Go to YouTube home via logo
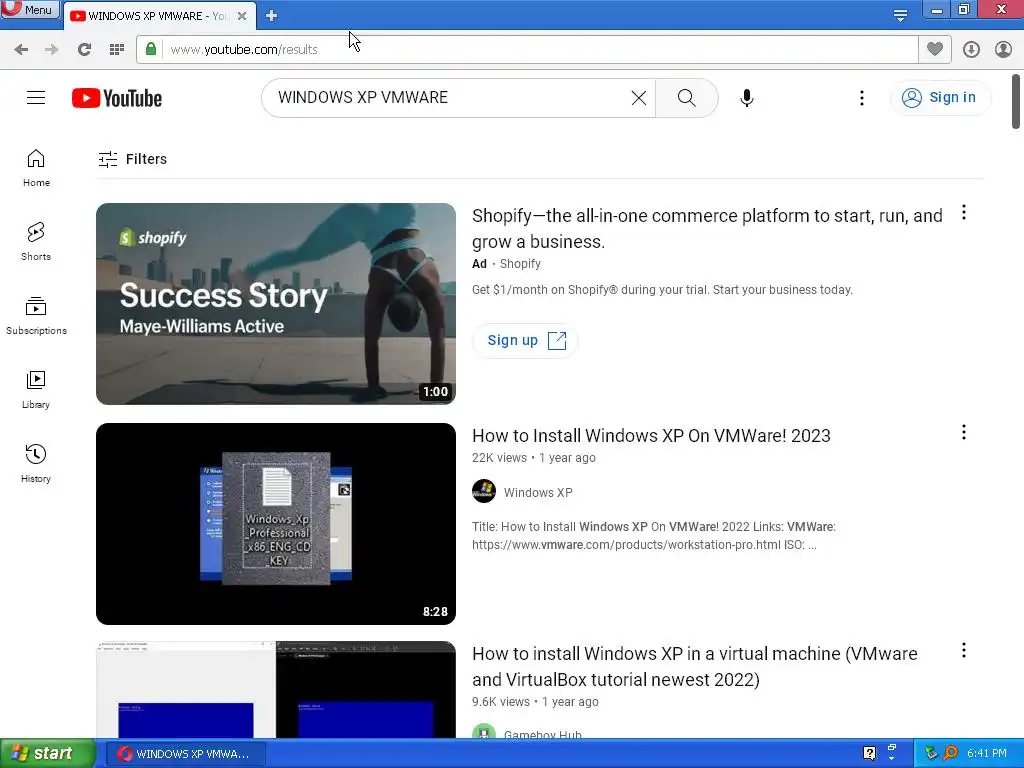Image resolution: width=1024 pixels, height=768 pixels. (x=117, y=98)
